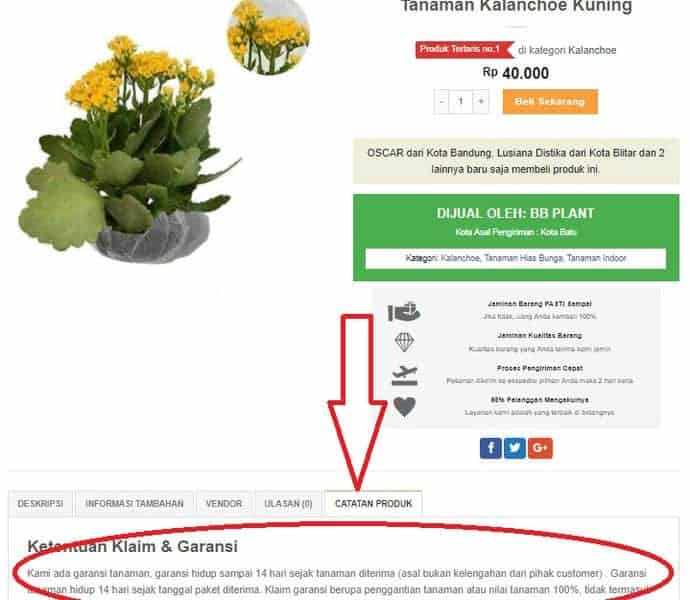
Task: Share product via Google Plus icon
Action: 540,448
